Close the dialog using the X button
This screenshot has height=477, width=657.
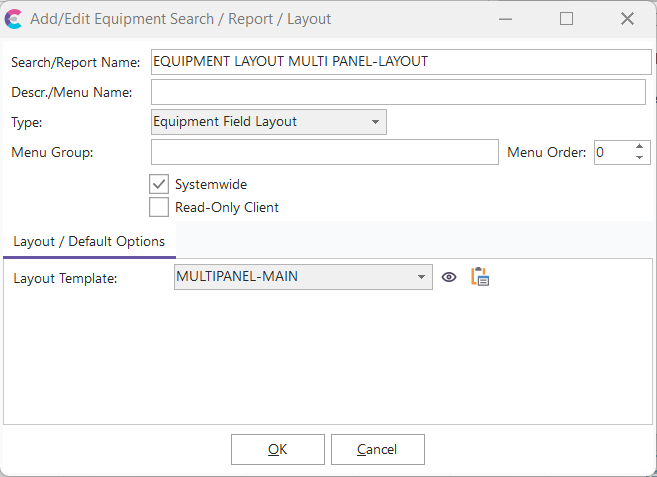point(627,18)
